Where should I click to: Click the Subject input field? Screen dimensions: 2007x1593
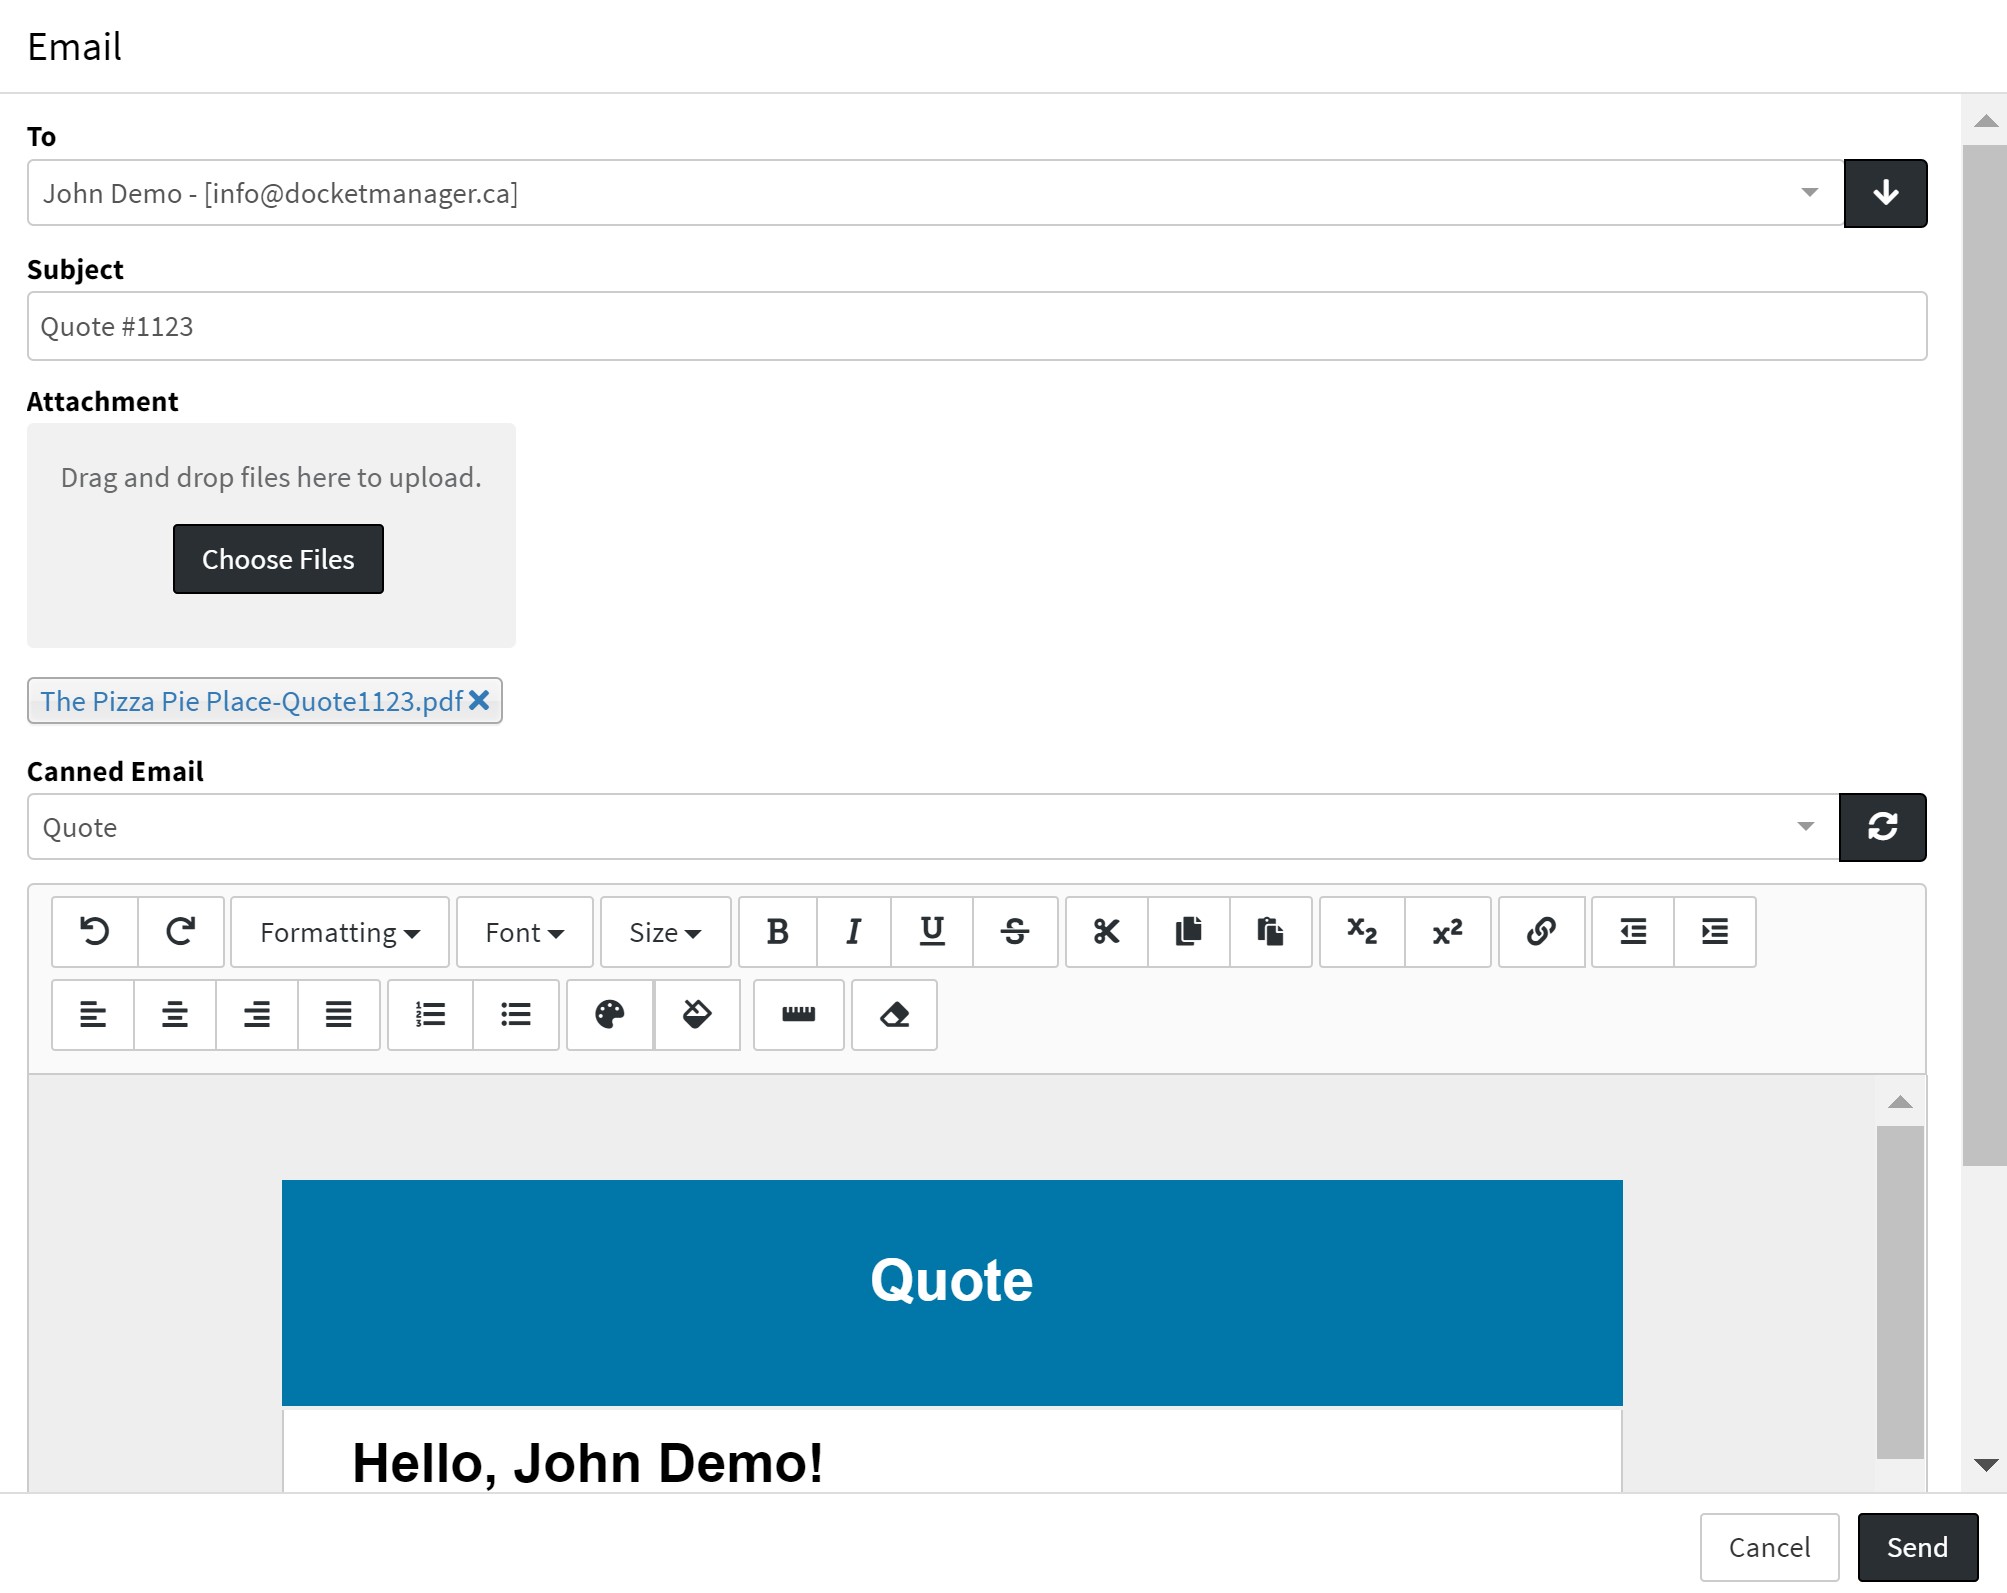(976, 327)
